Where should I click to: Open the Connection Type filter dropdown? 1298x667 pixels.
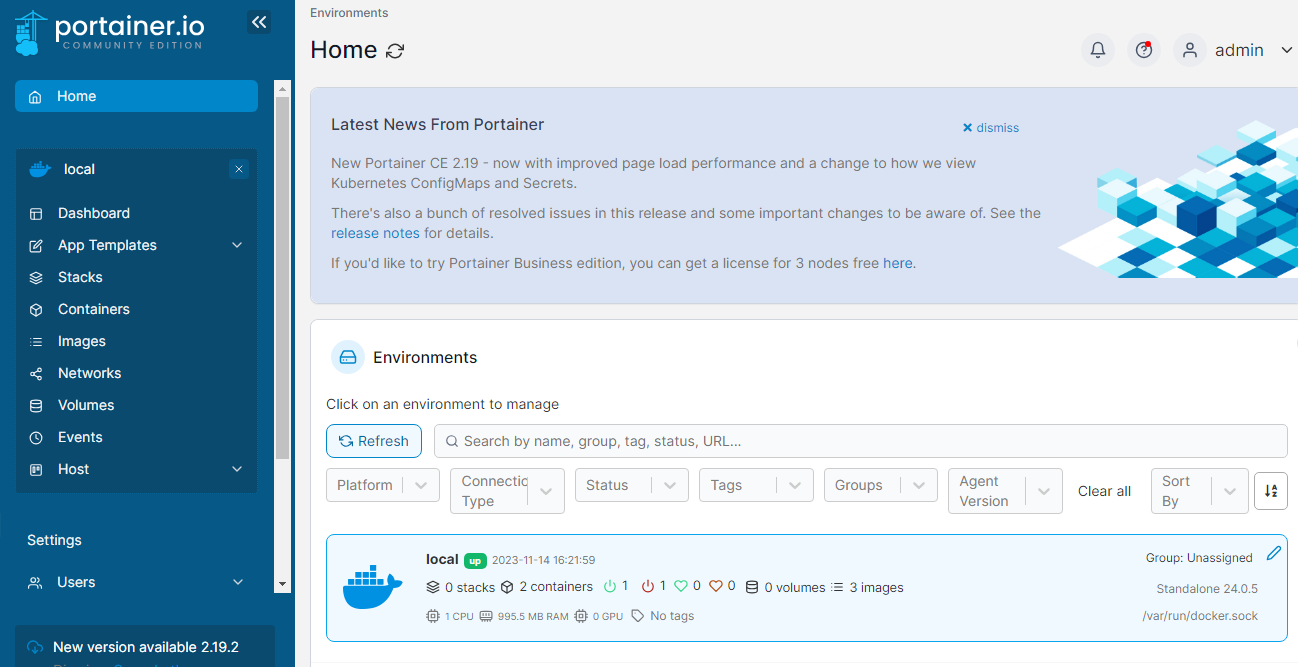507,491
